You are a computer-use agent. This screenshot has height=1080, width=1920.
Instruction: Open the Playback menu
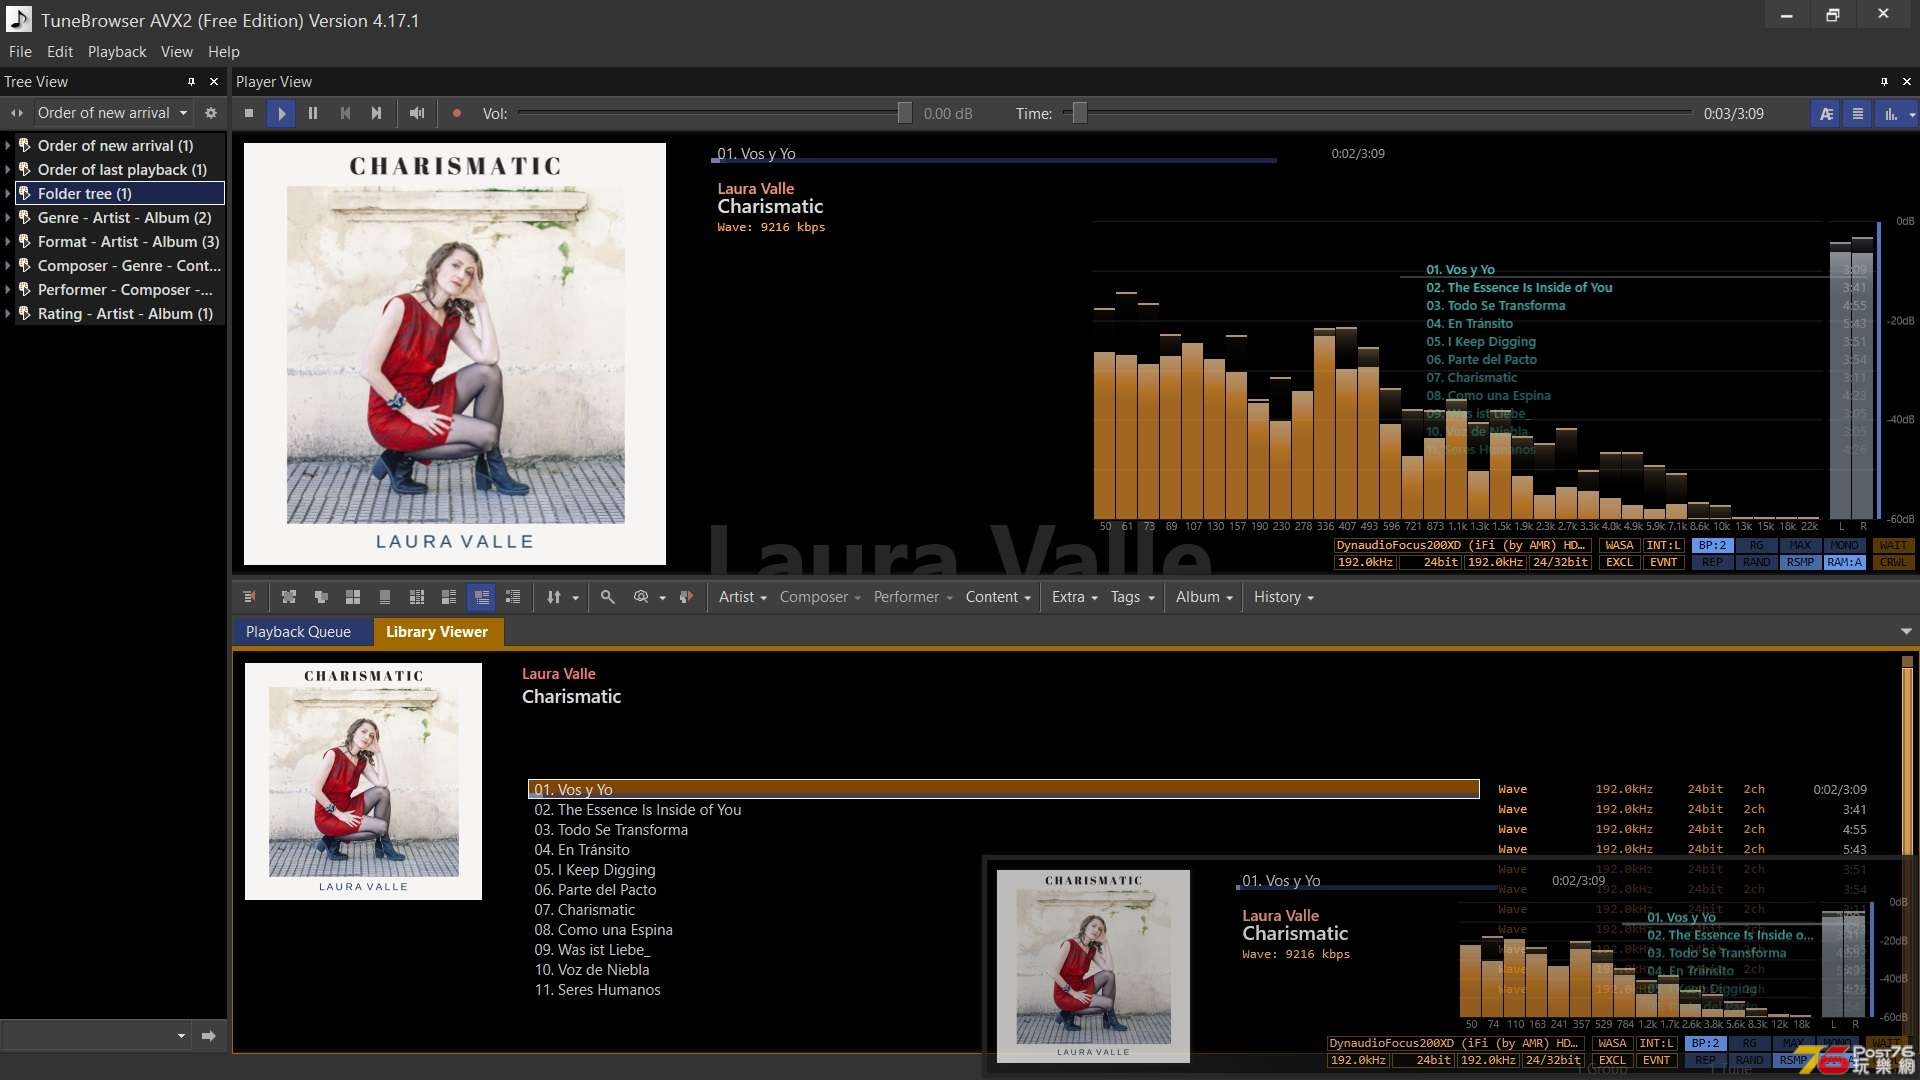116,50
